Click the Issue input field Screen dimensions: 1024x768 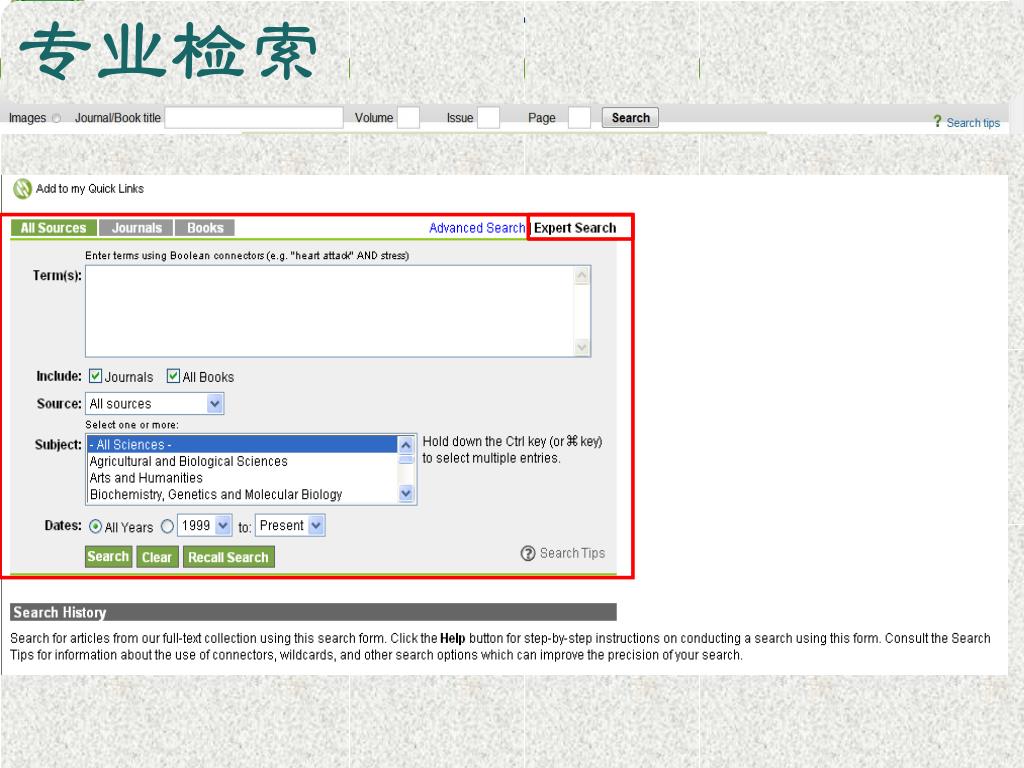pyautogui.click(x=488, y=118)
